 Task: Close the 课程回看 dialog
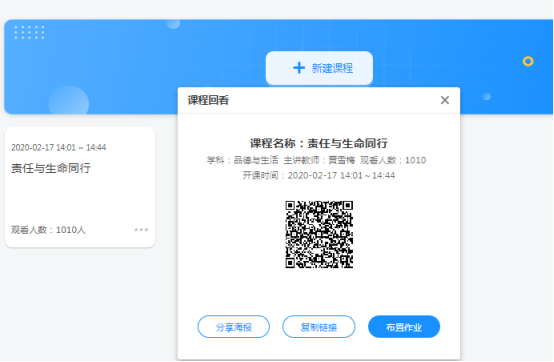pos(445,100)
